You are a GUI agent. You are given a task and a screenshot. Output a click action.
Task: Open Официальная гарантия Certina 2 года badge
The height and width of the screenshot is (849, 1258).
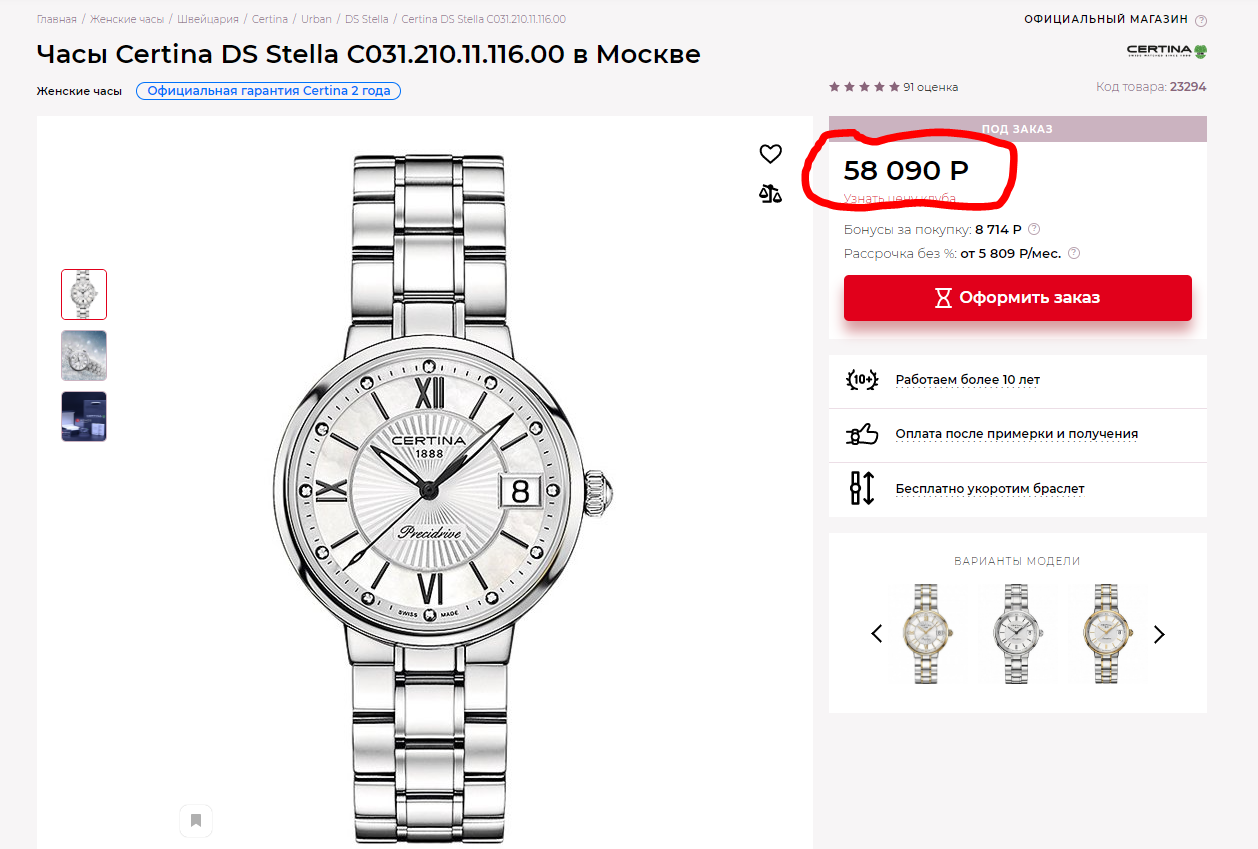[x=269, y=91]
